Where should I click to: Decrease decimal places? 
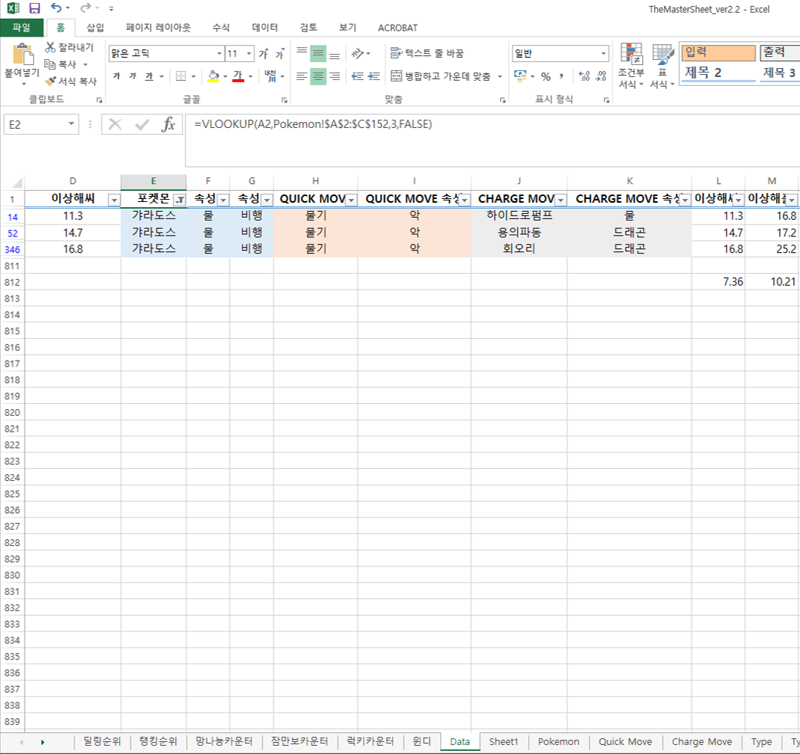[601, 77]
